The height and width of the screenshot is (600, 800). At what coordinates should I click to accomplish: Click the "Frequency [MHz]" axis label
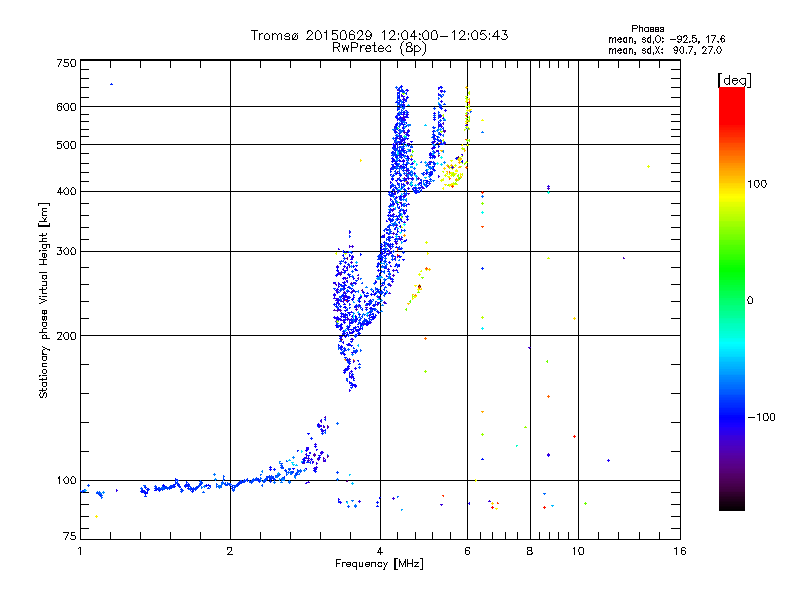(379, 564)
